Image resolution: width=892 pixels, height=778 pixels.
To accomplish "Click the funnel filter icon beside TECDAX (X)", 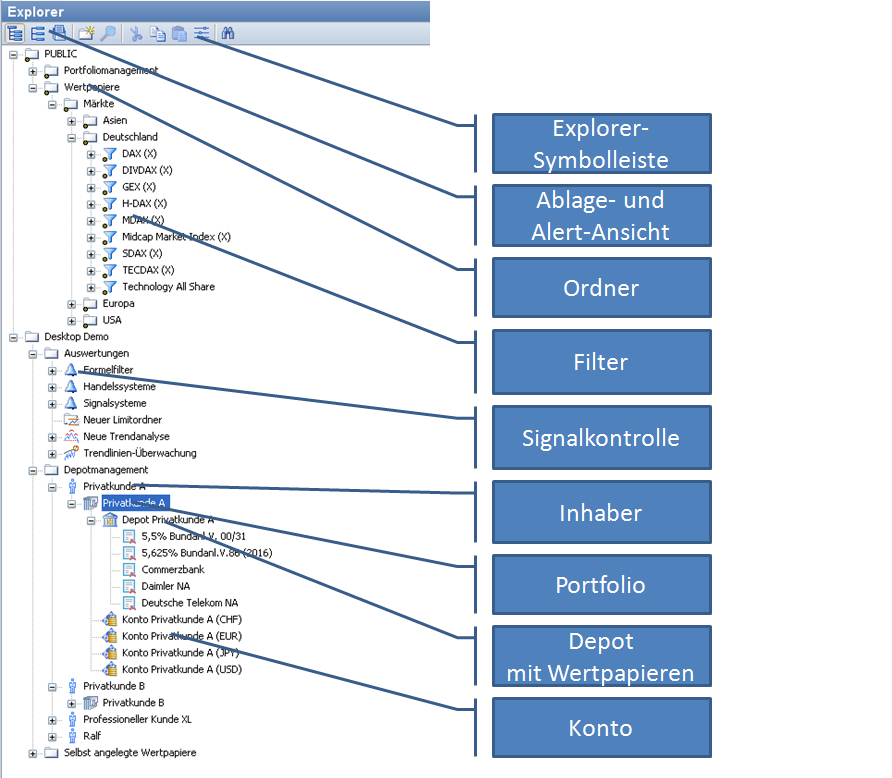I will click(109, 270).
